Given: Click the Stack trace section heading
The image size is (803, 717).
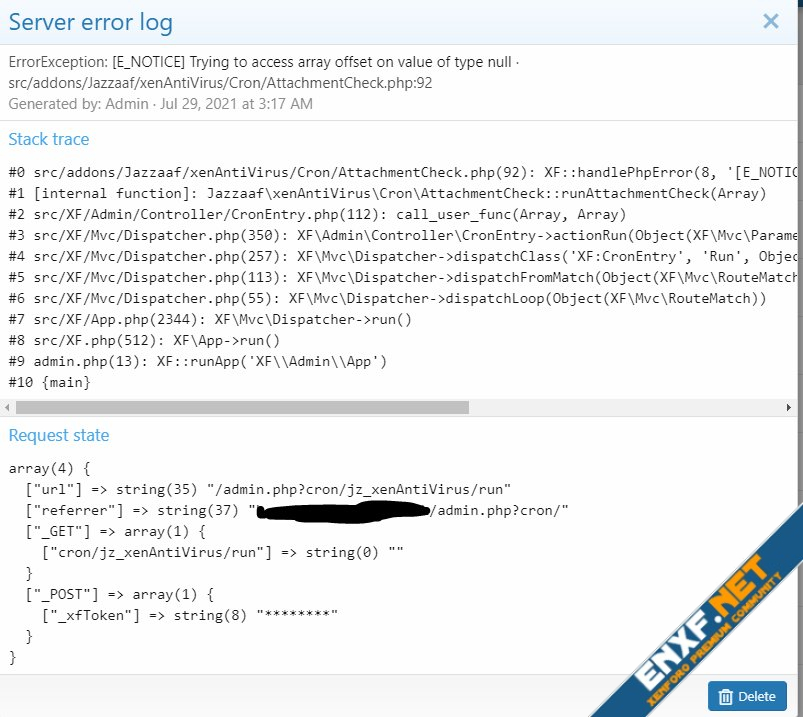Looking at the screenshot, I should [48, 139].
